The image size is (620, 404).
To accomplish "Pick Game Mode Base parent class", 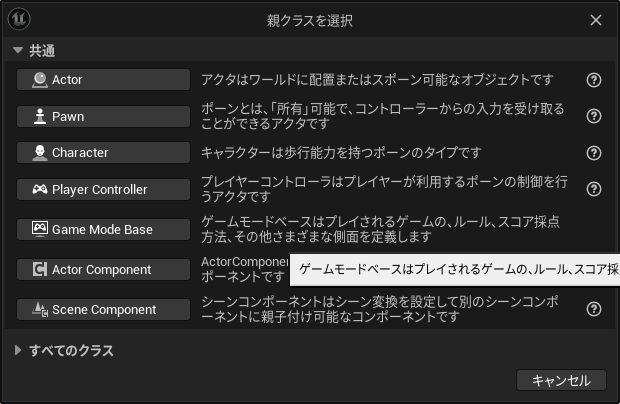I will 103,229.
